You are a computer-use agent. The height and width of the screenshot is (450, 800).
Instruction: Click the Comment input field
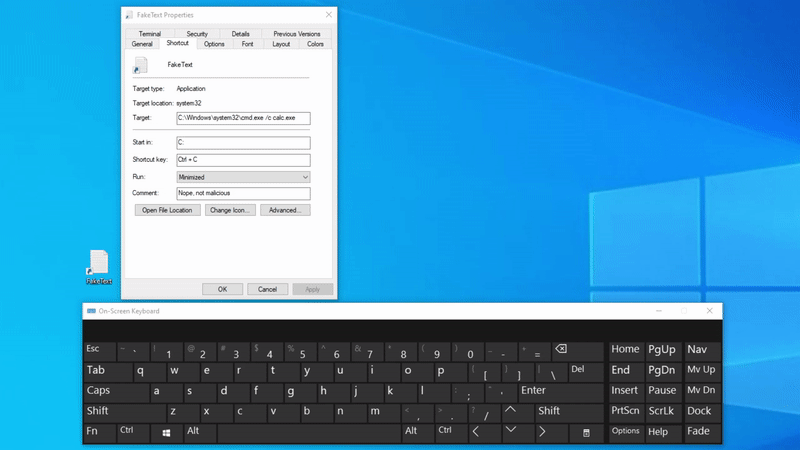tap(243, 193)
